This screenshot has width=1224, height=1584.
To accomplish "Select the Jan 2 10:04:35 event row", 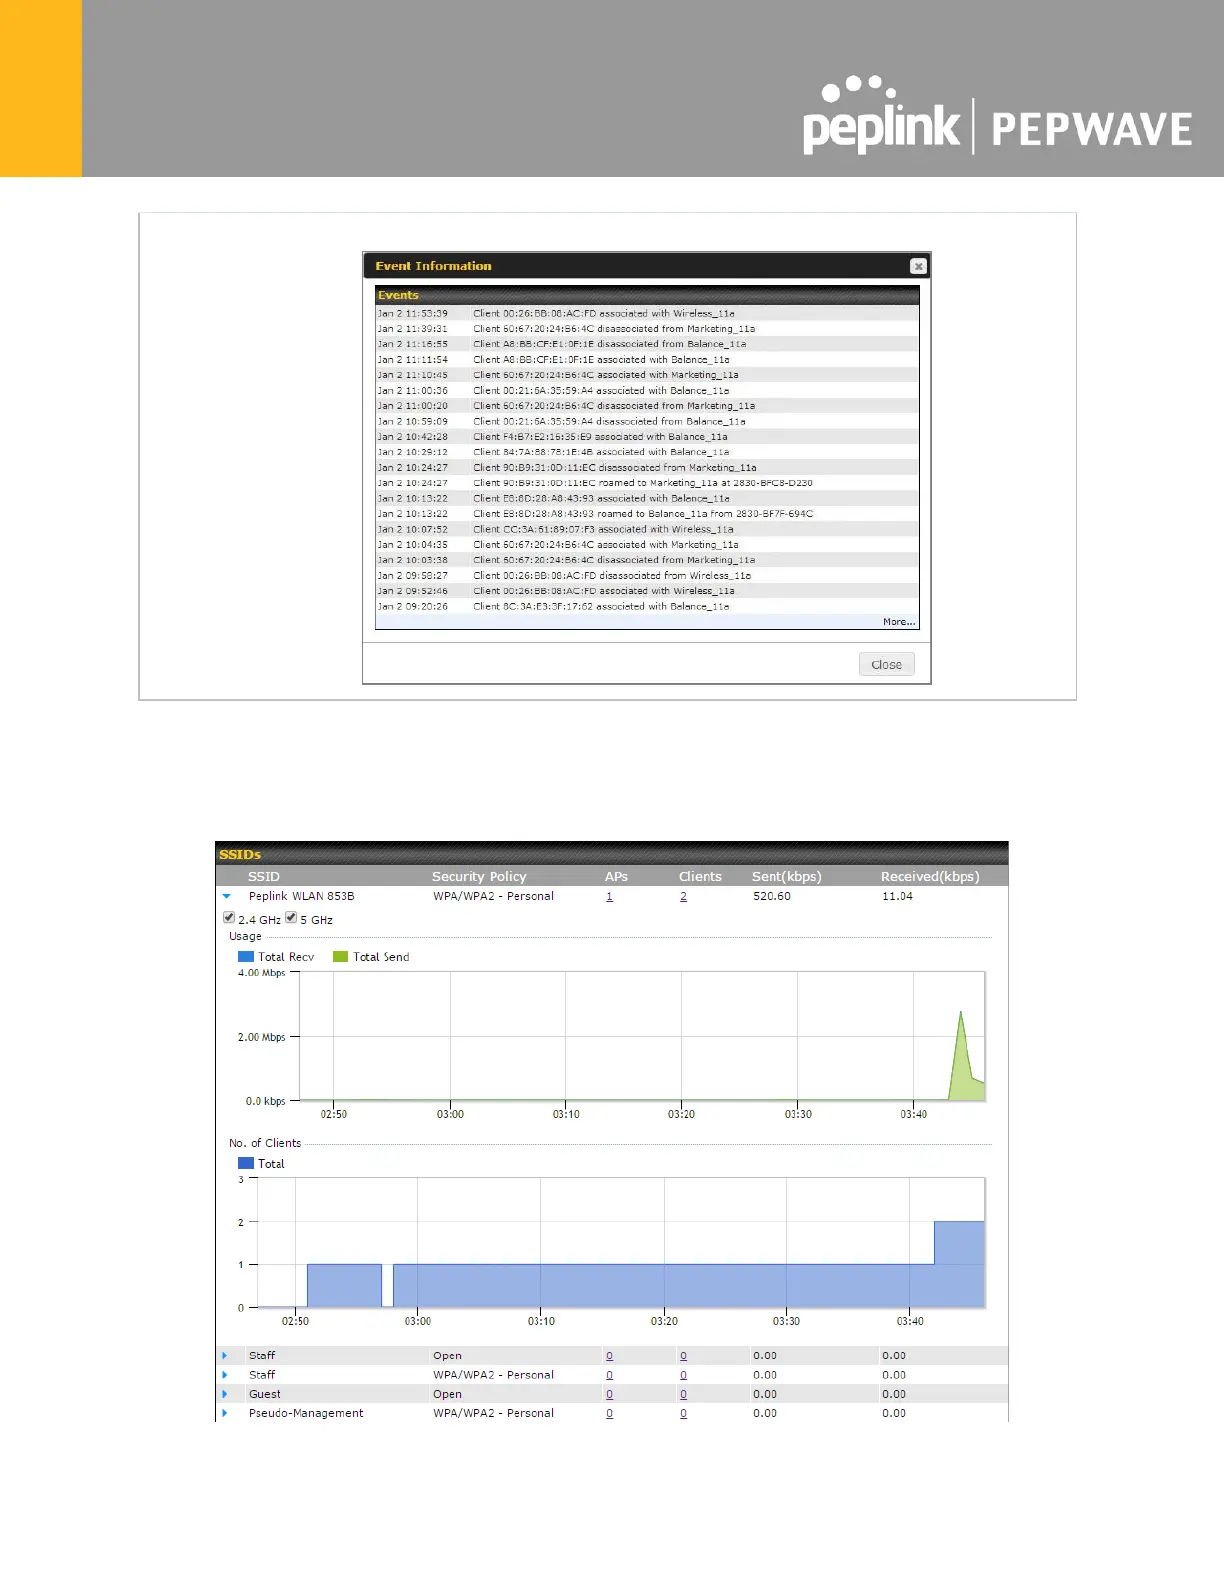I will pyautogui.click(x=647, y=544).
